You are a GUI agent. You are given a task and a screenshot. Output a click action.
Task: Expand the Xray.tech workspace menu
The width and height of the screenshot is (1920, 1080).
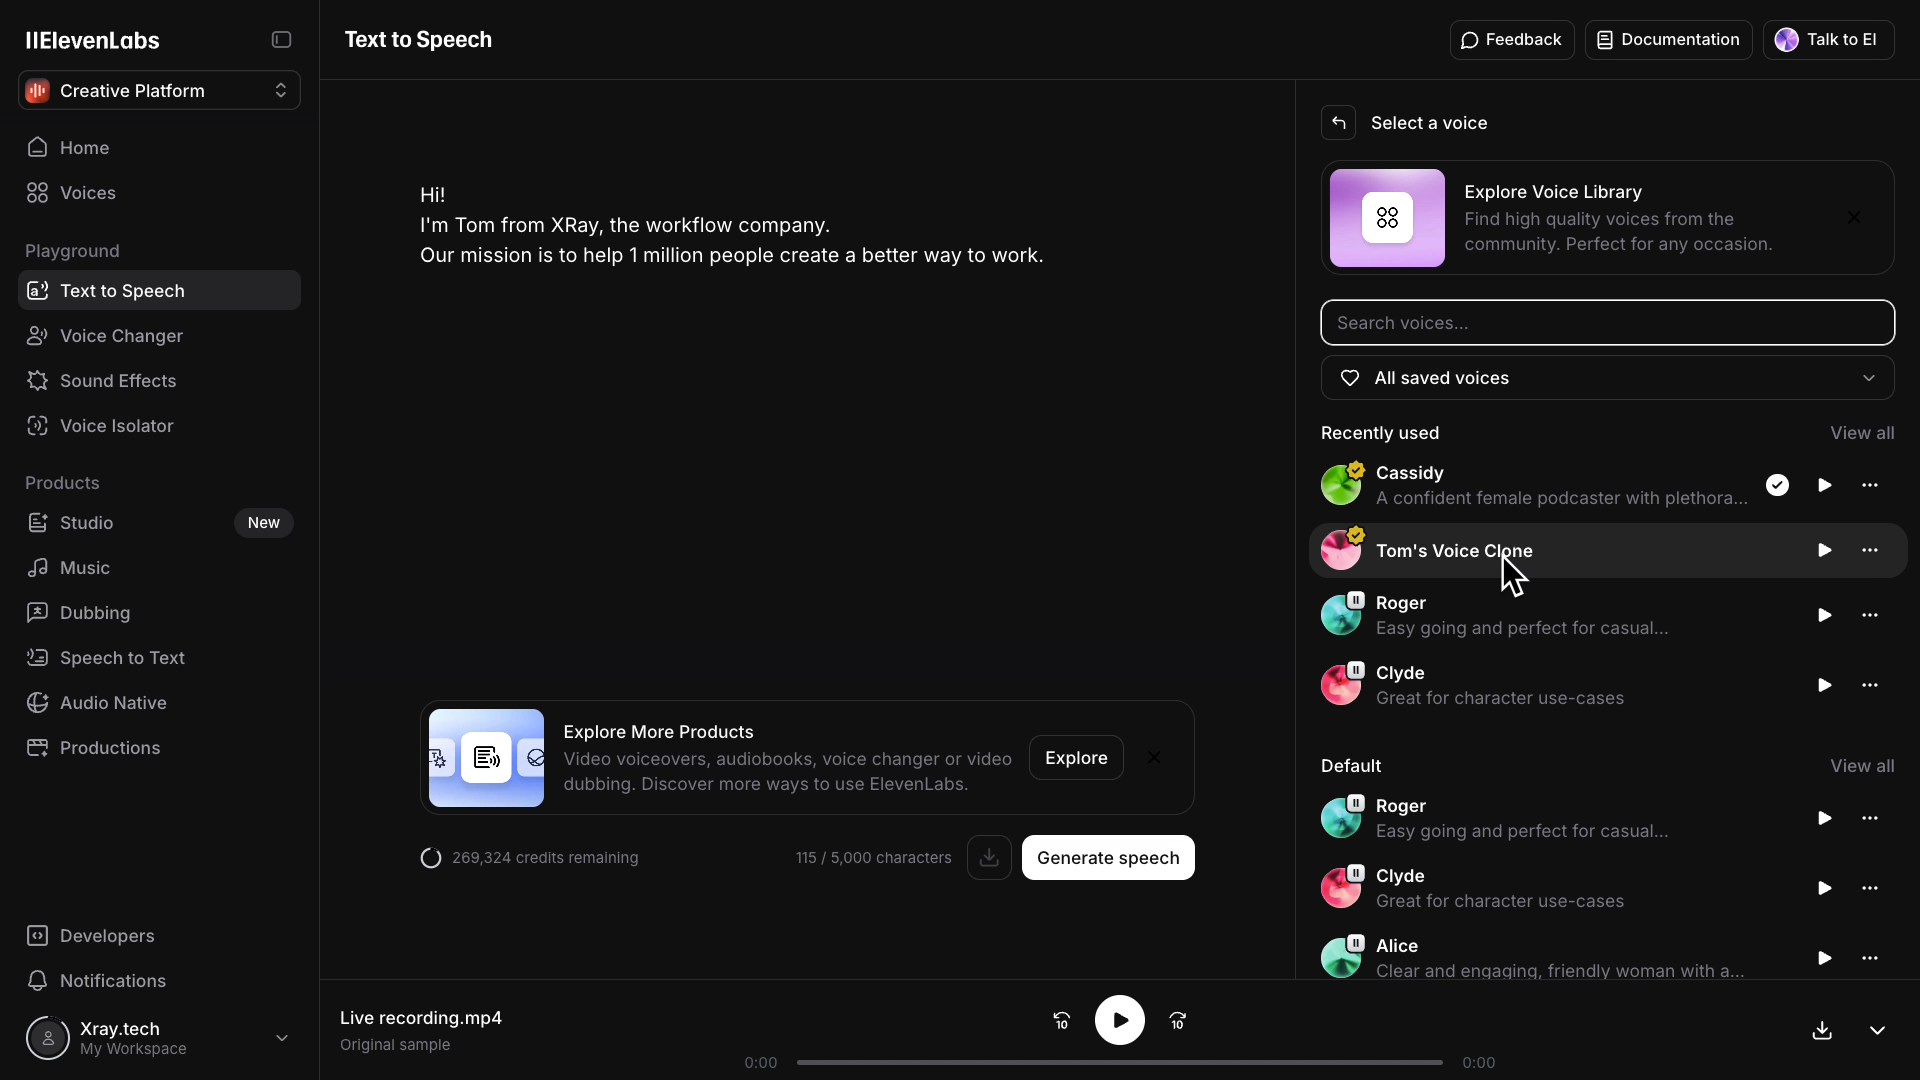coord(281,1038)
